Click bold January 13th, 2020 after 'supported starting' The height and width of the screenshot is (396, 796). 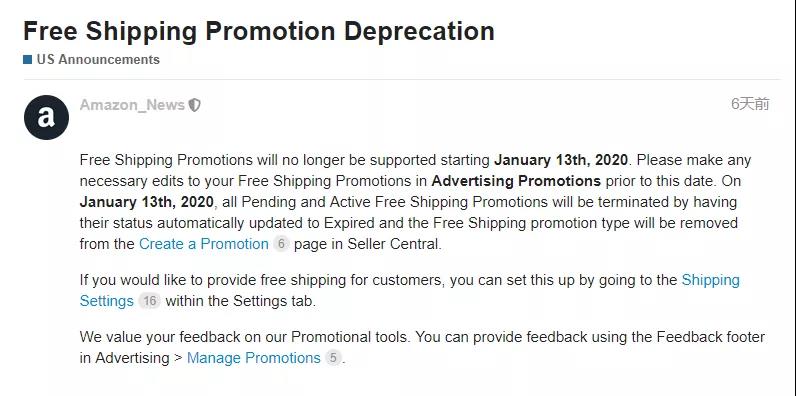coord(561,160)
